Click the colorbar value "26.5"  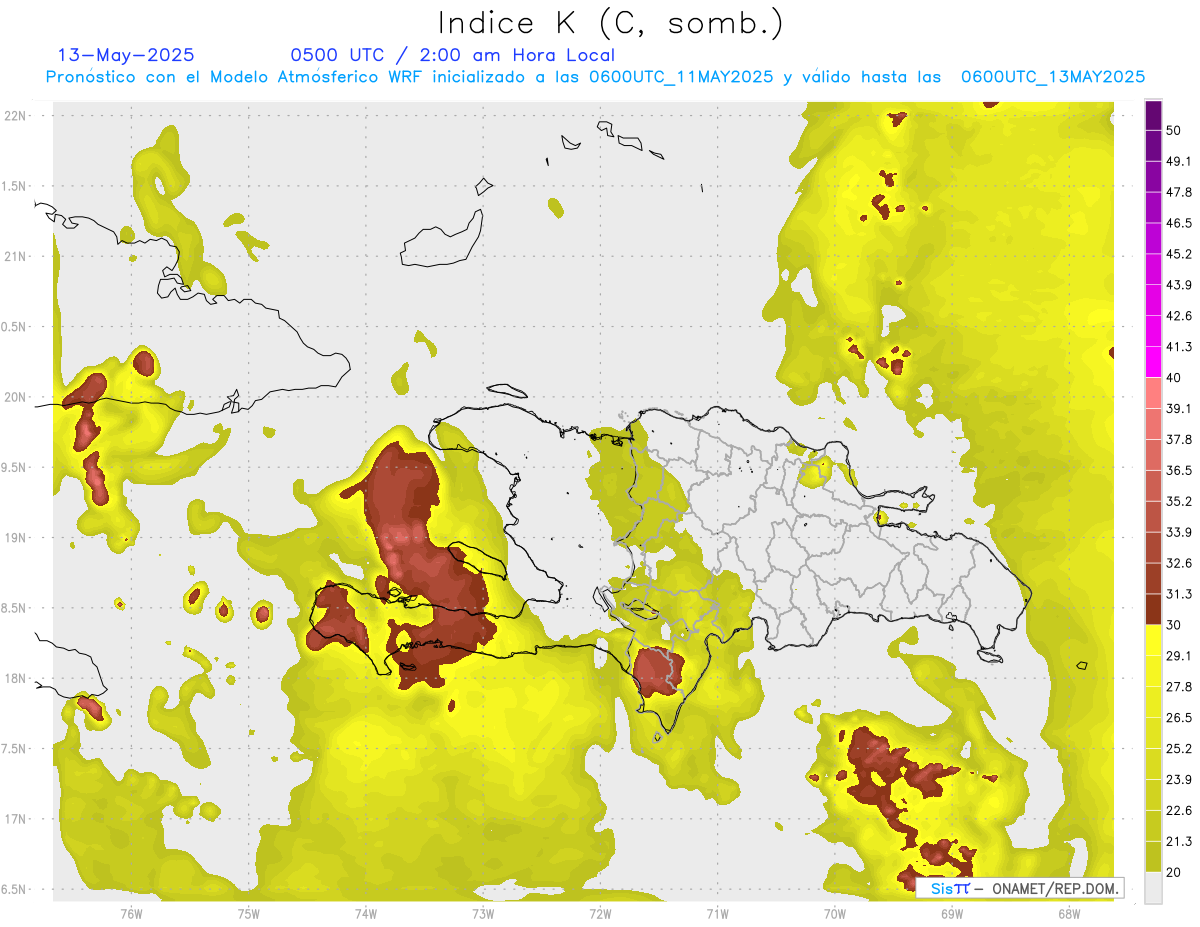[x=1180, y=718]
